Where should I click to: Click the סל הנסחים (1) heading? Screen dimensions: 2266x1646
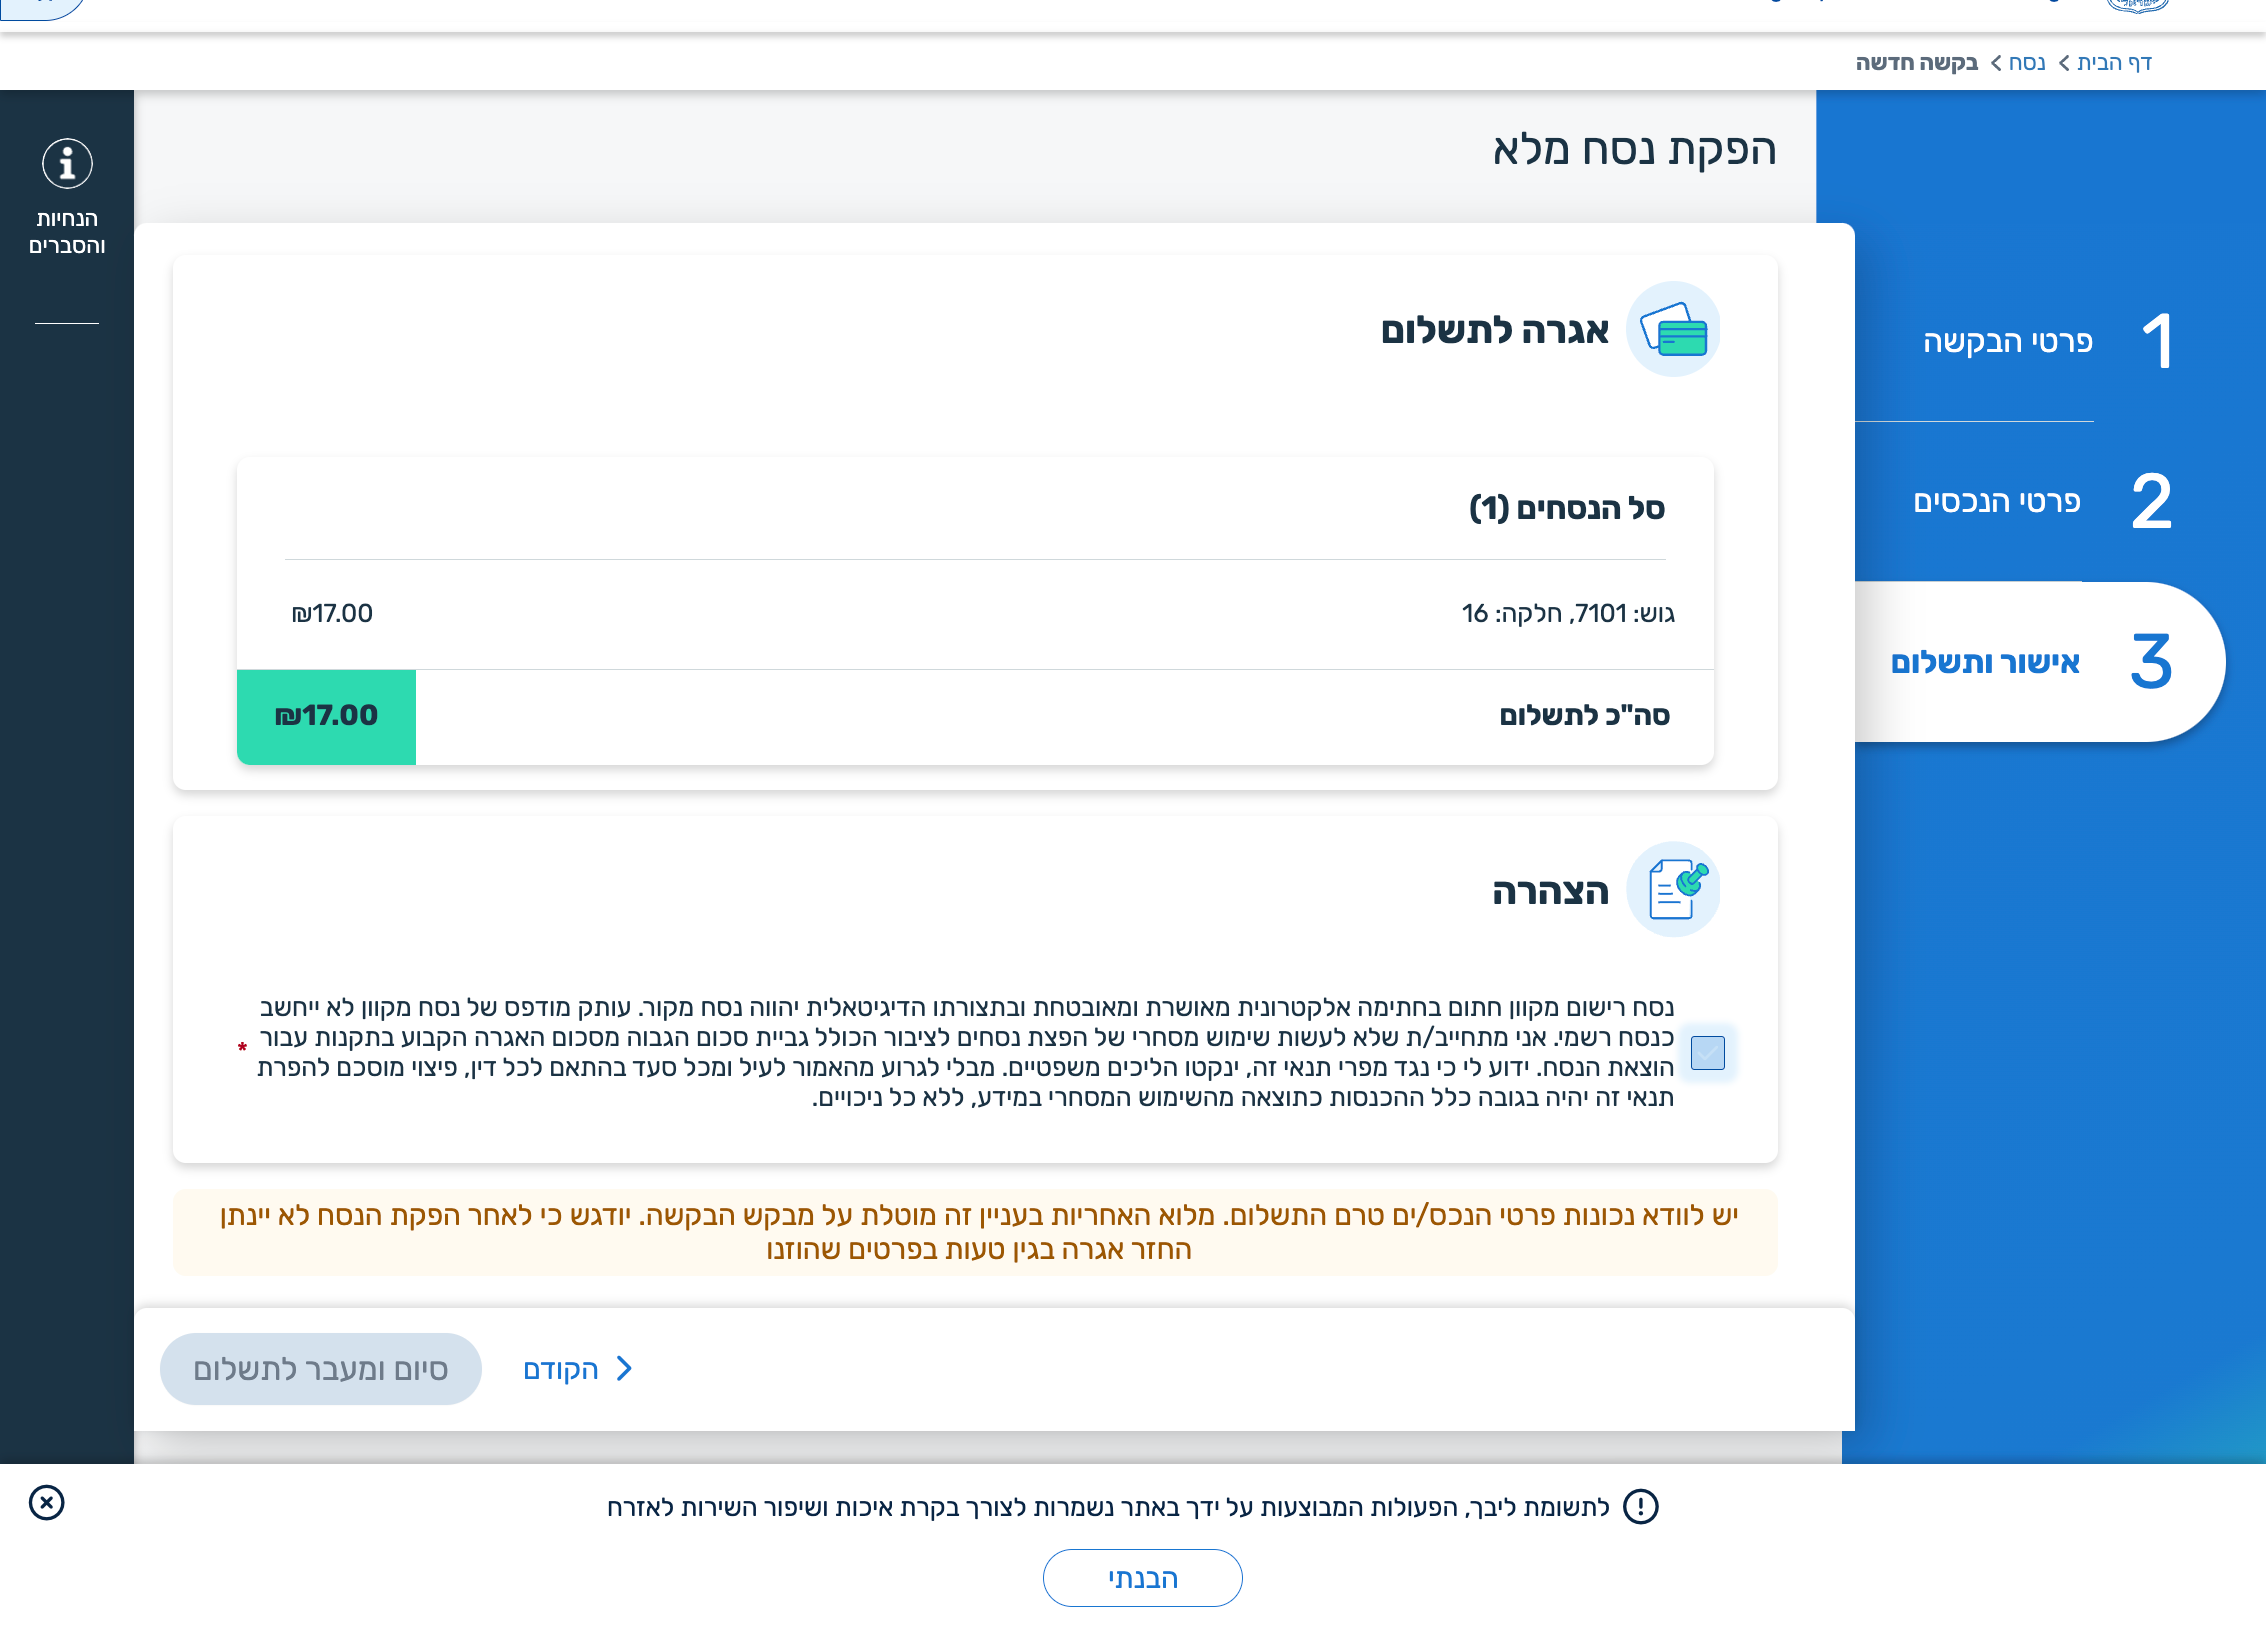1567,508
